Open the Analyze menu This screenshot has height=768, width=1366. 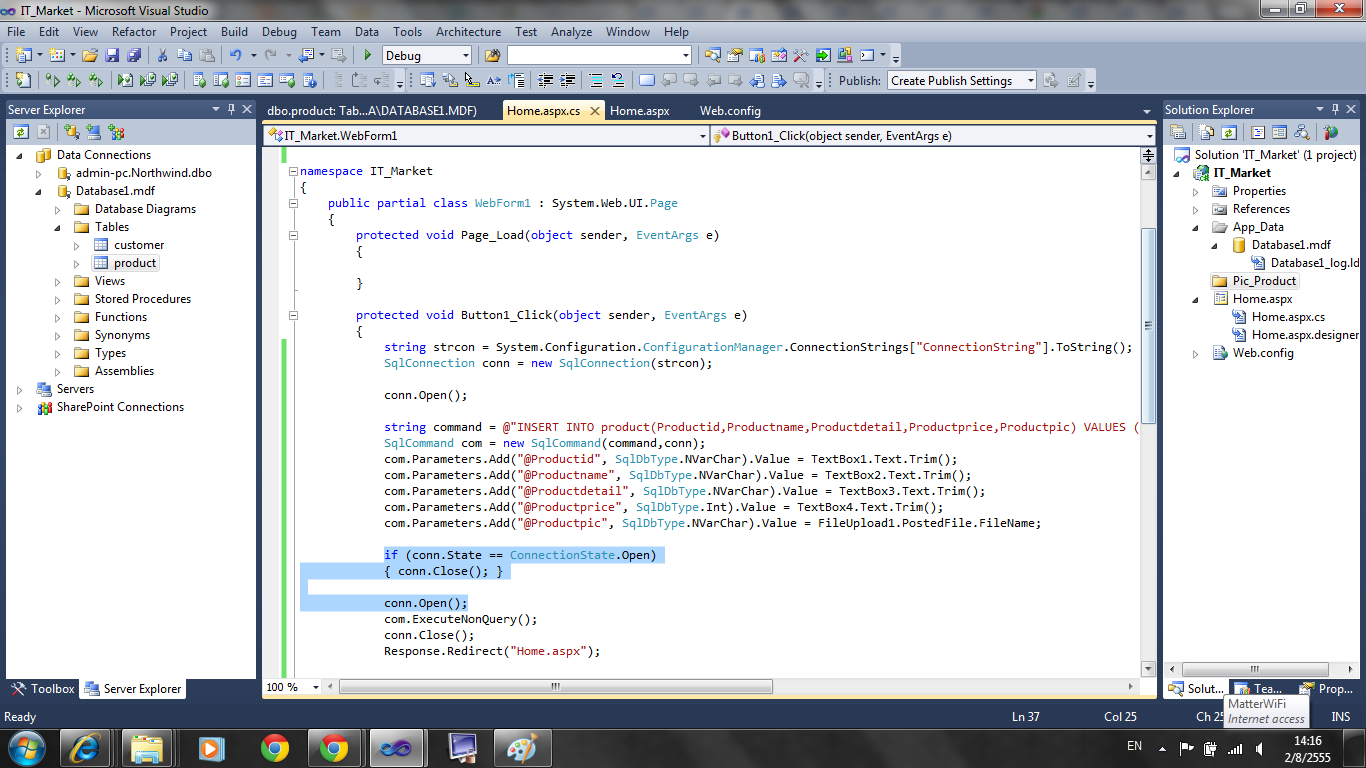point(571,32)
